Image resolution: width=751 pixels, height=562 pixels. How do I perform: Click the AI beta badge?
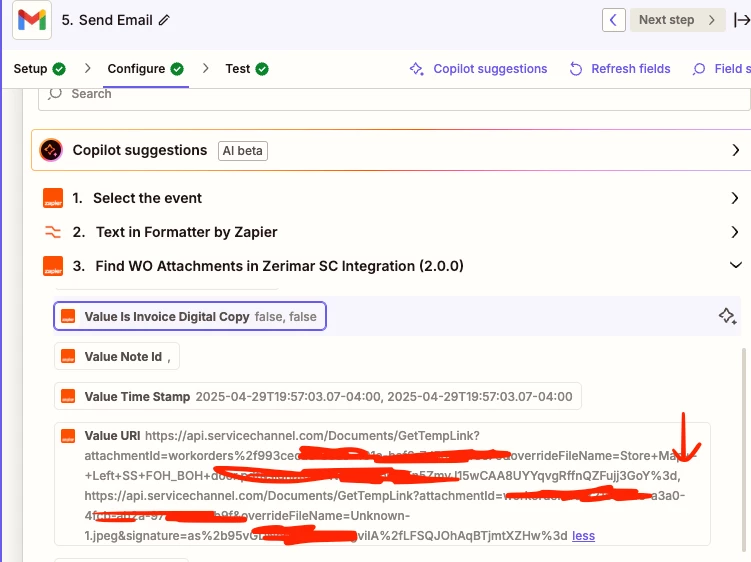243,151
